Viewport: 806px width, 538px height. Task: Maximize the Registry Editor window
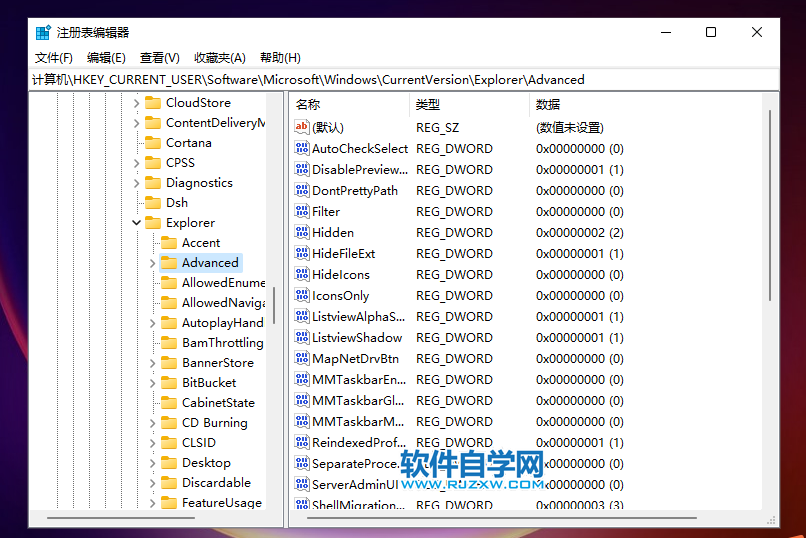[x=711, y=32]
